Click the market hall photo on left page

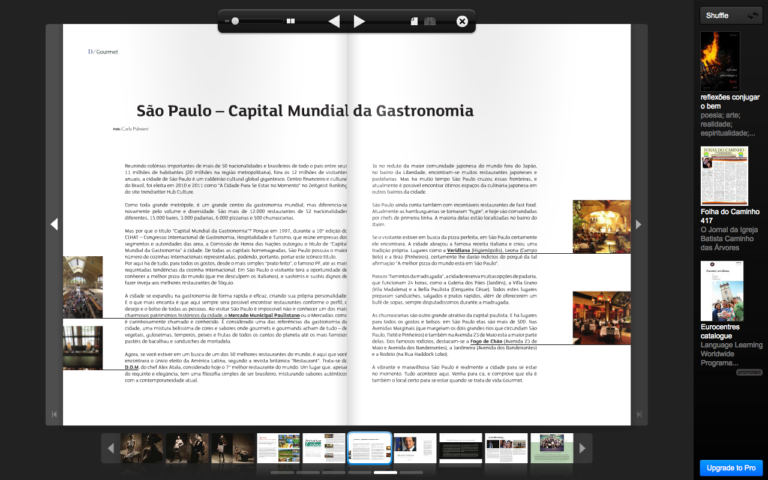(83, 287)
